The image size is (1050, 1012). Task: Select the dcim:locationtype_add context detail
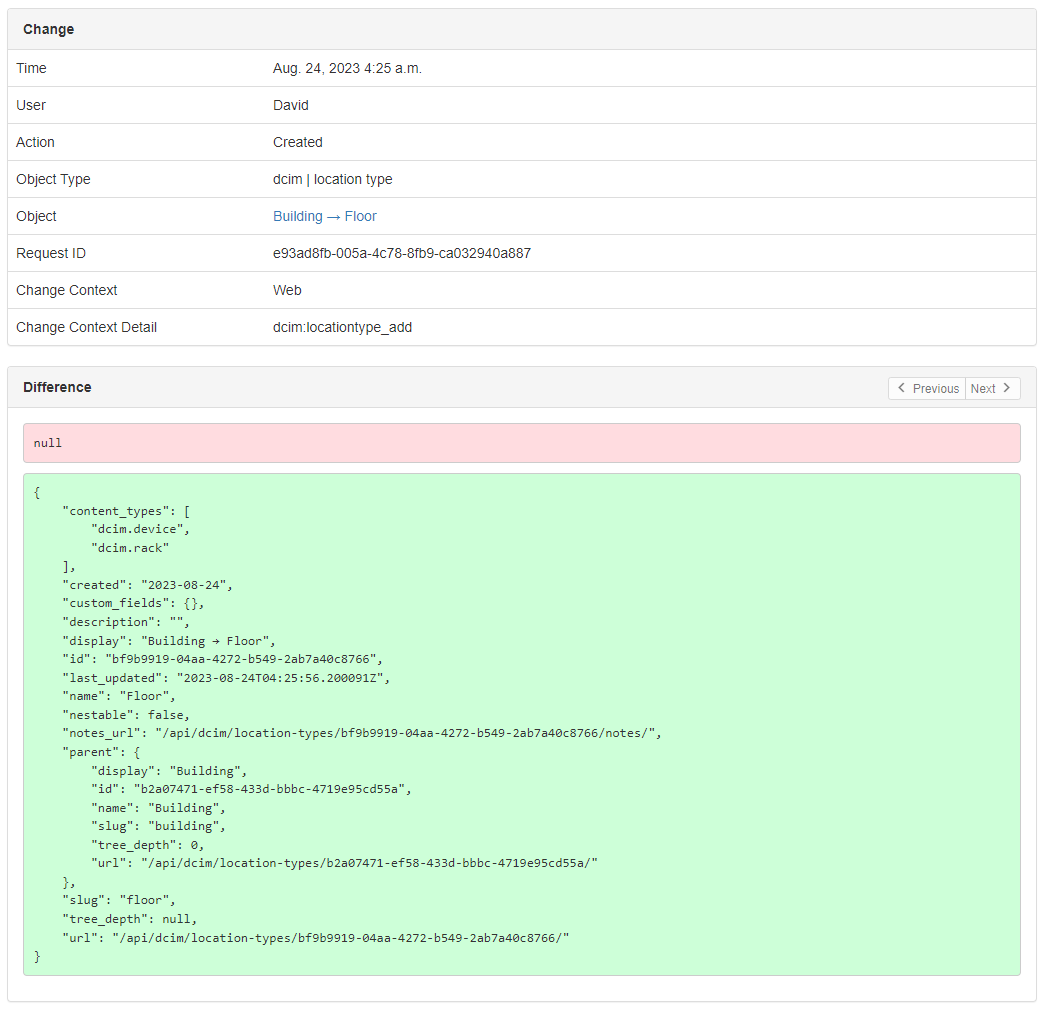[x=342, y=327]
